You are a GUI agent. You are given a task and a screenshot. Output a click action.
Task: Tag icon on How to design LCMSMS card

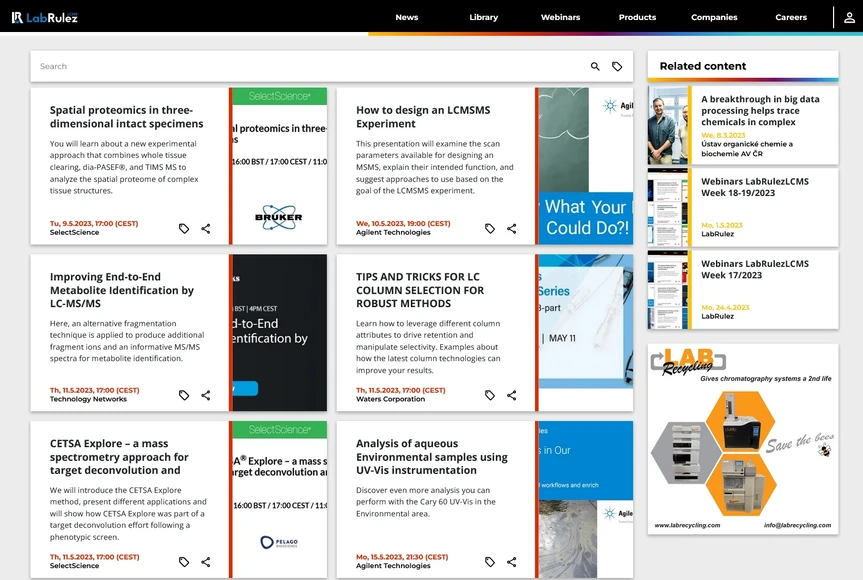tap(490, 228)
